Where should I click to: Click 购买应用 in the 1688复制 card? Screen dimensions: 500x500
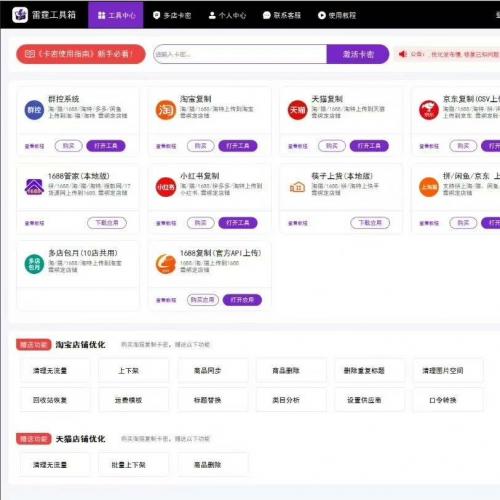tap(203, 300)
